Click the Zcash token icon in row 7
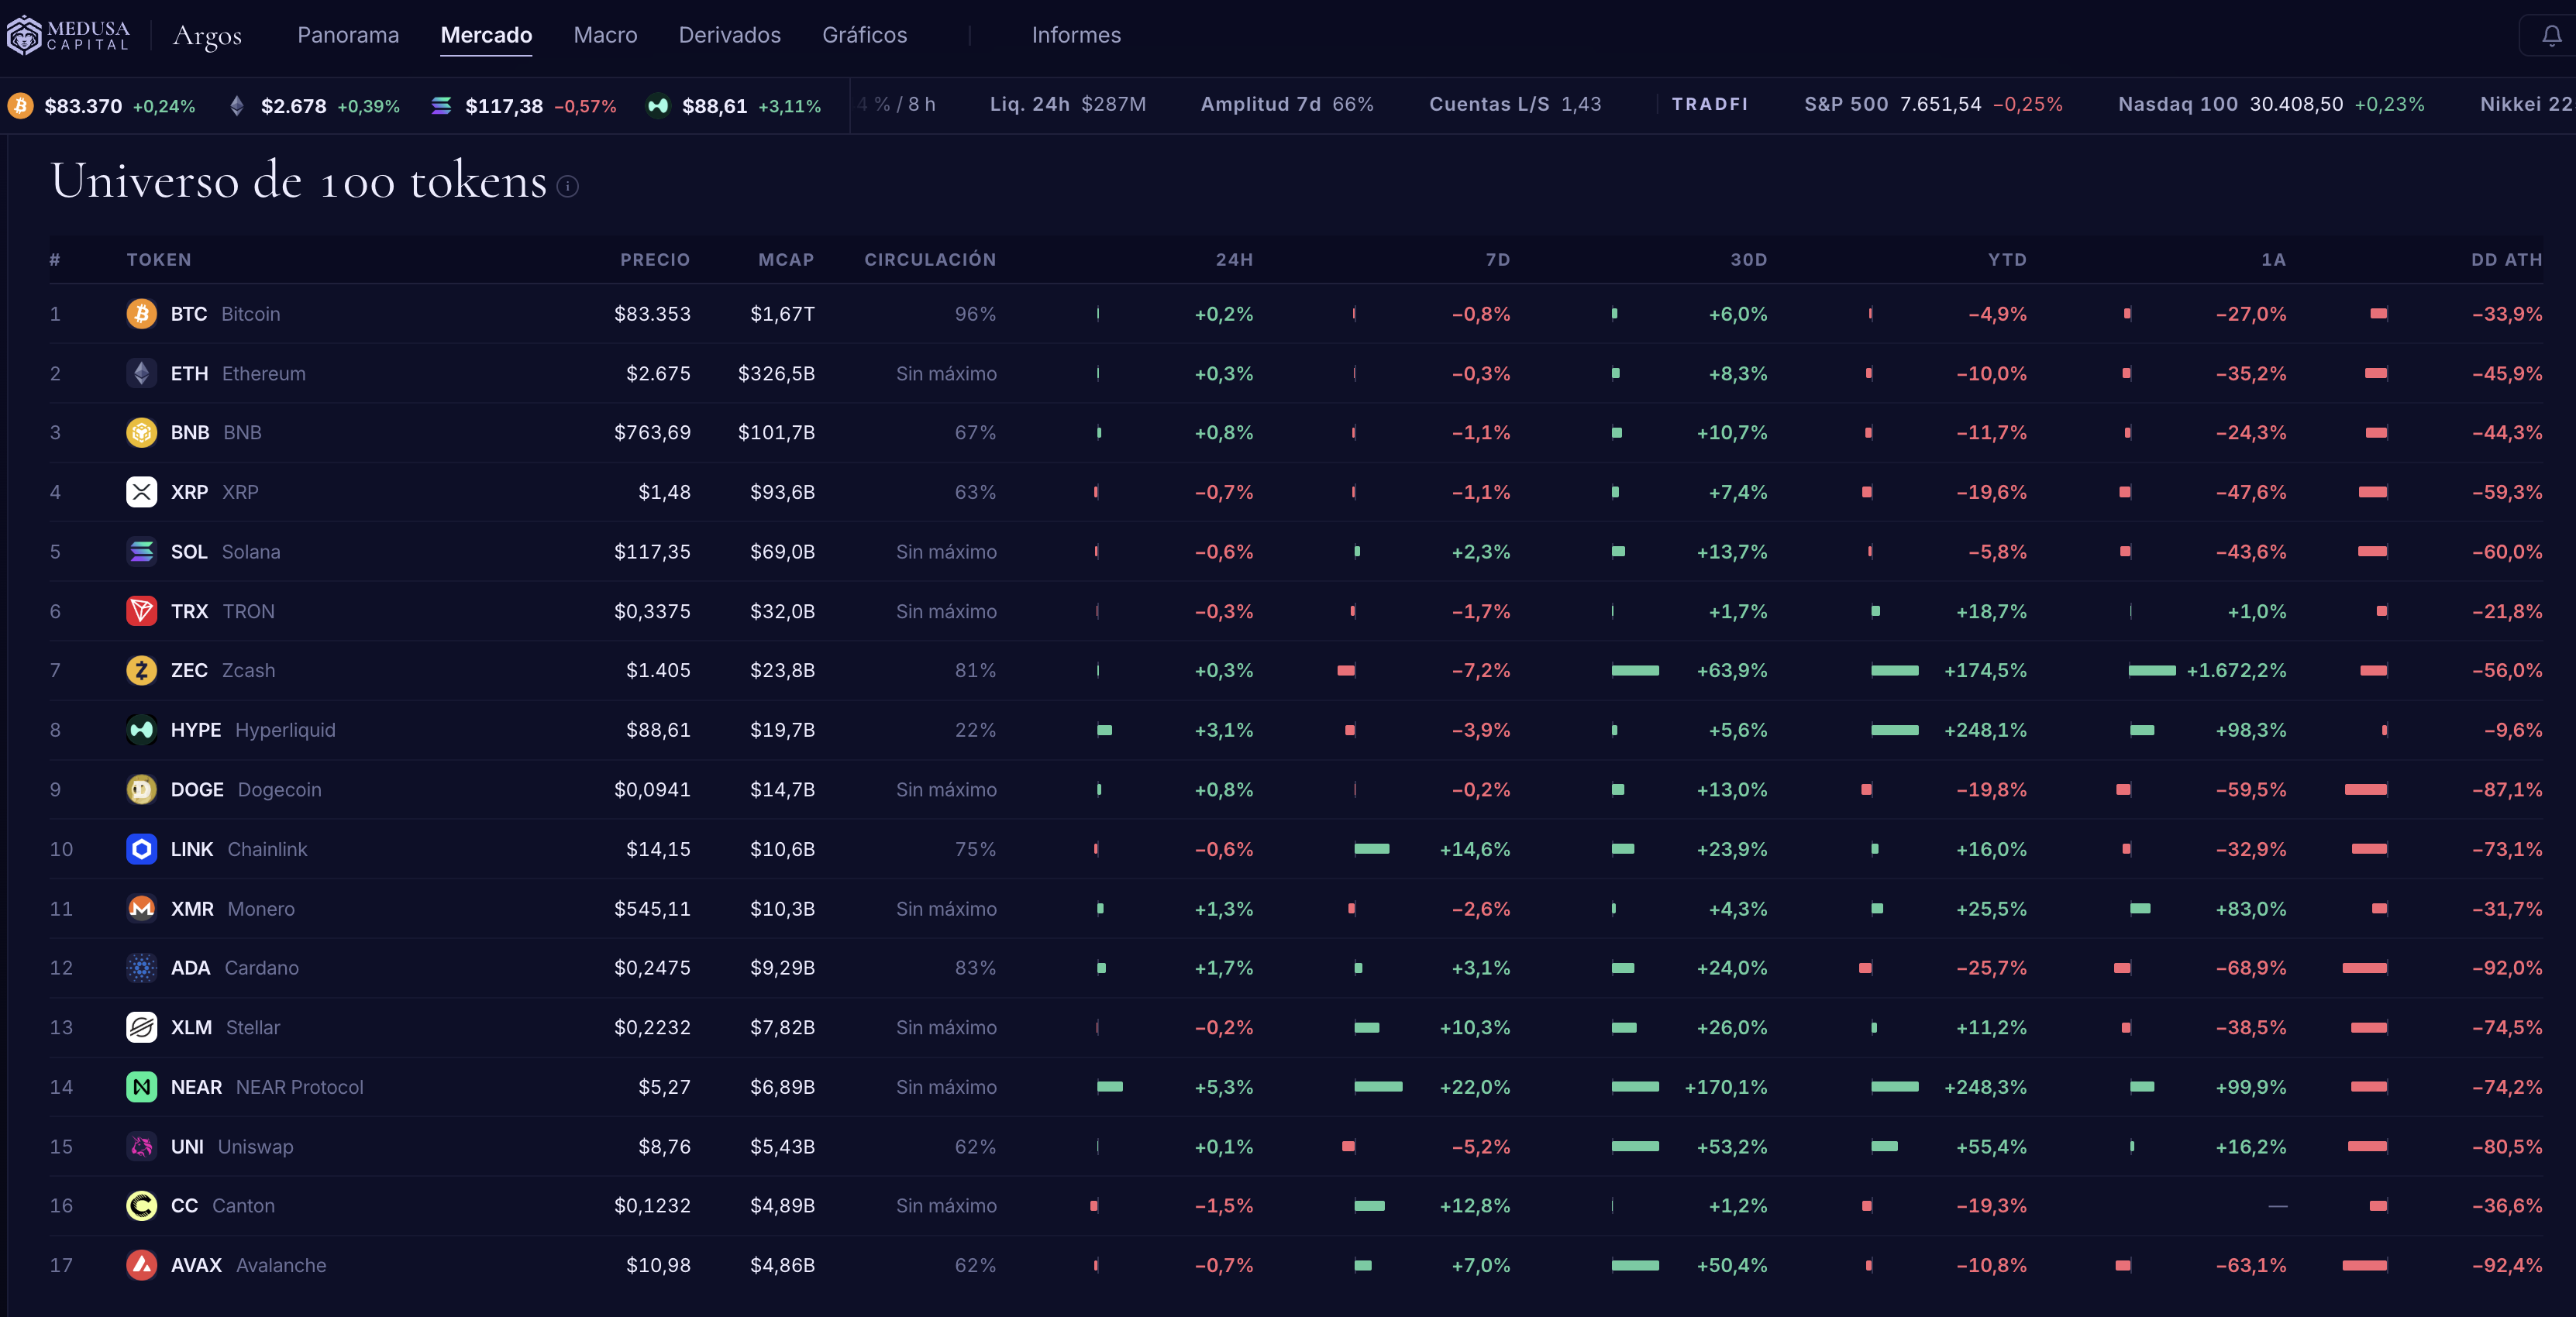Viewport: 2576px width, 1317px height. coord(141,670)
